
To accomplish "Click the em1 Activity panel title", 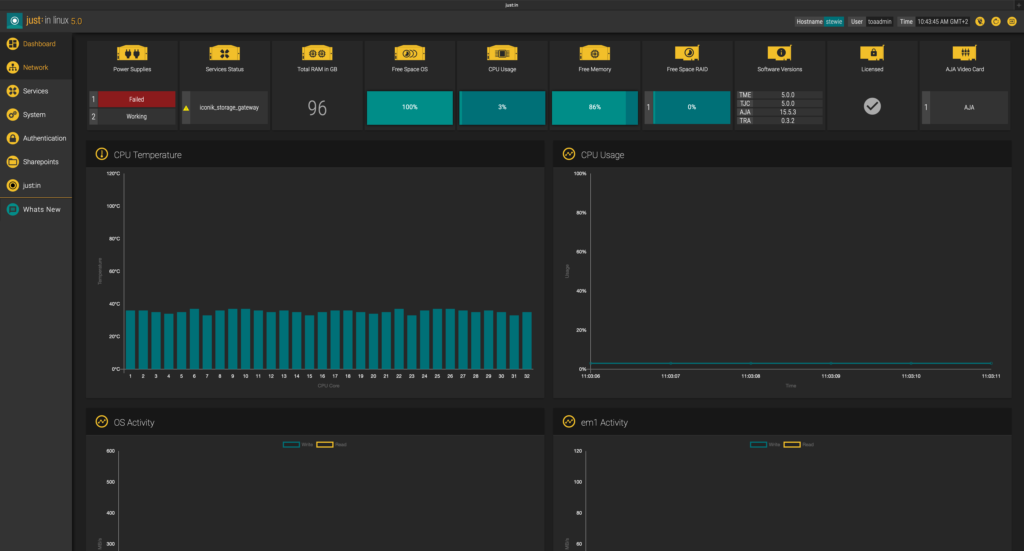I will coord(604,422).
